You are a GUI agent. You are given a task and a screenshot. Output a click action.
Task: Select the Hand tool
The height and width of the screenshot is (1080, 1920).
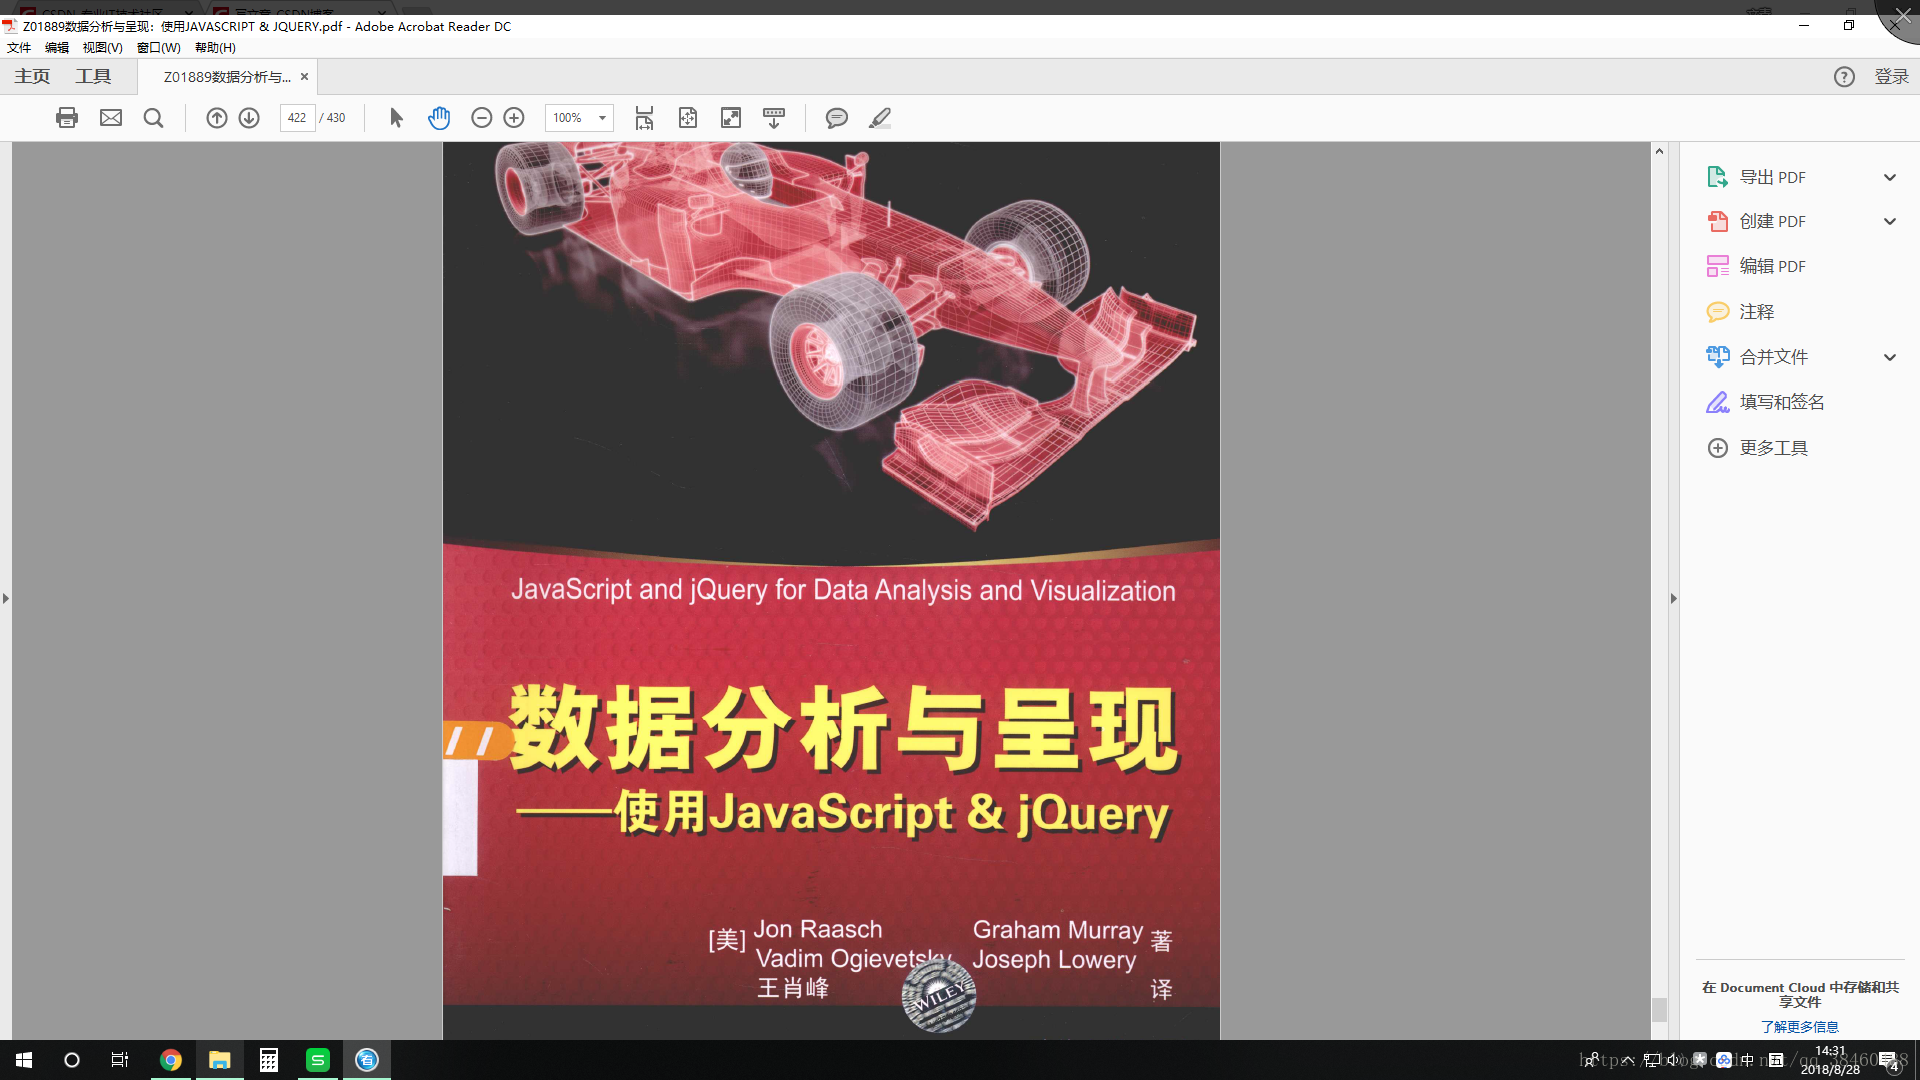click(x=439, y=117)
